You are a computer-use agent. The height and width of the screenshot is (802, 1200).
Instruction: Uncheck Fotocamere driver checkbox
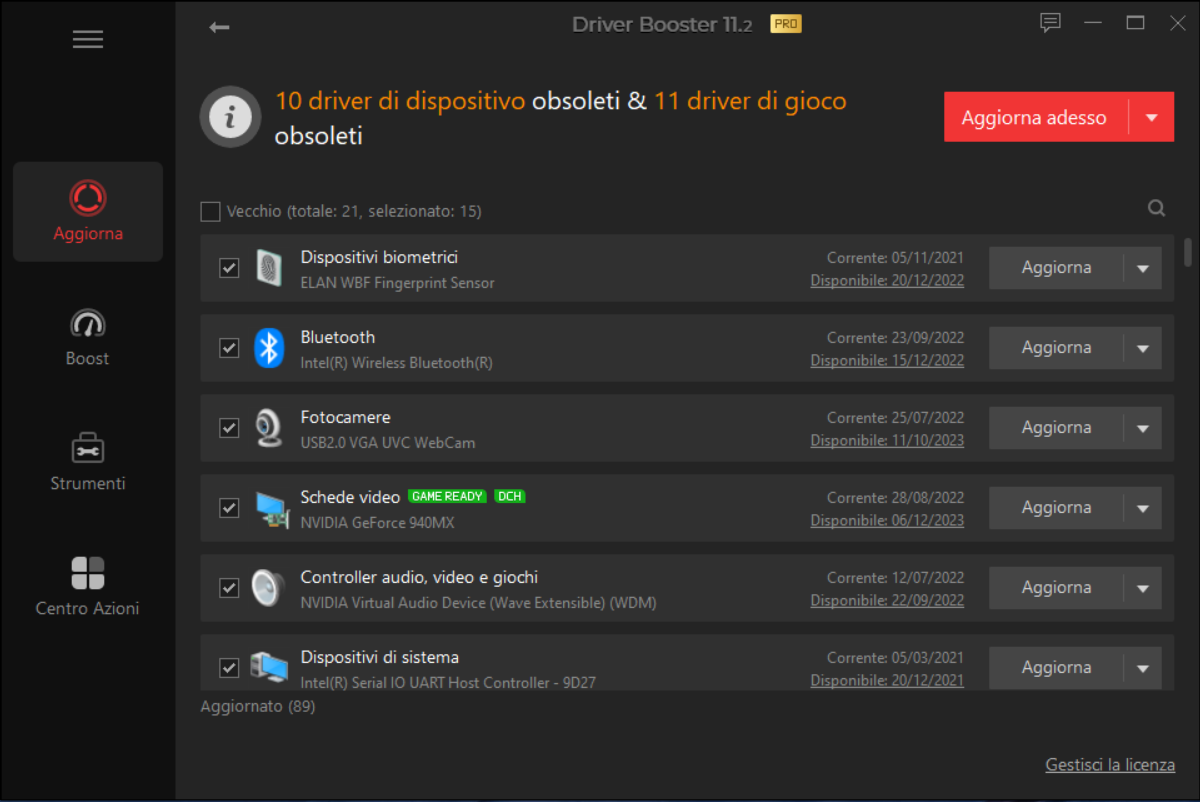pyautogui.click(x=229, y=428)
